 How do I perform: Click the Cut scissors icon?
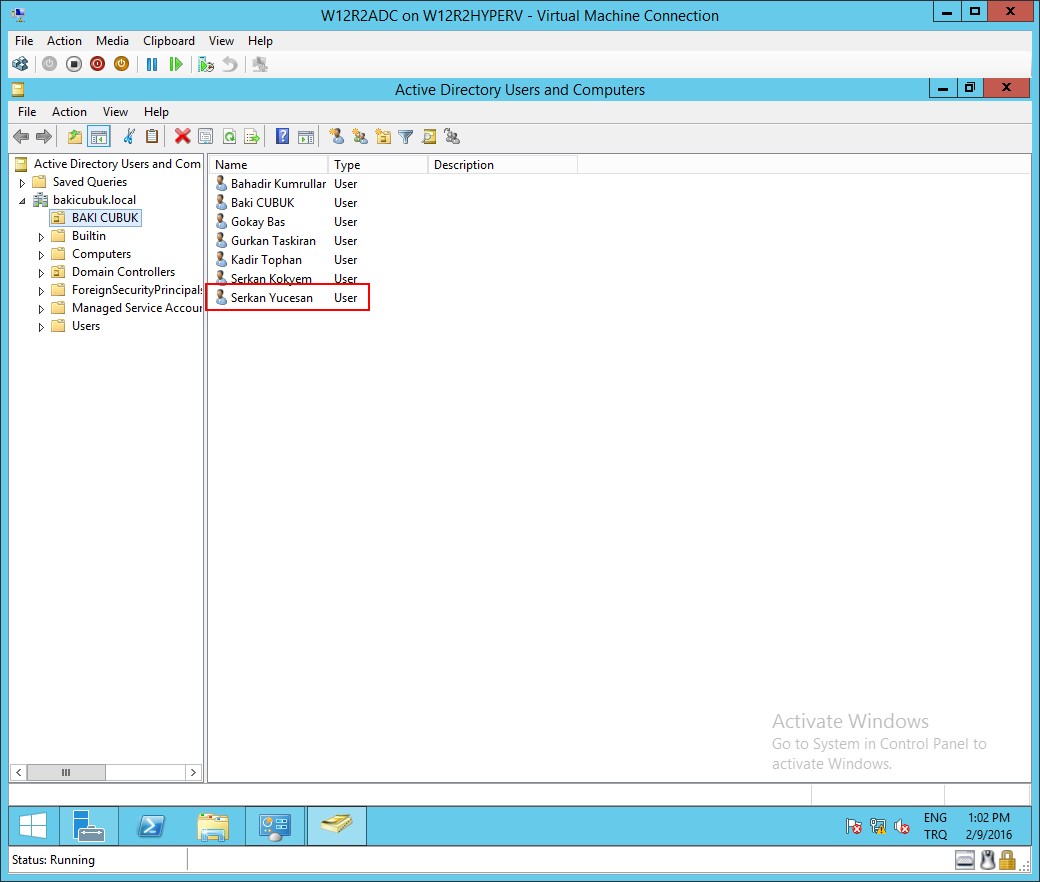pos(129,137)
